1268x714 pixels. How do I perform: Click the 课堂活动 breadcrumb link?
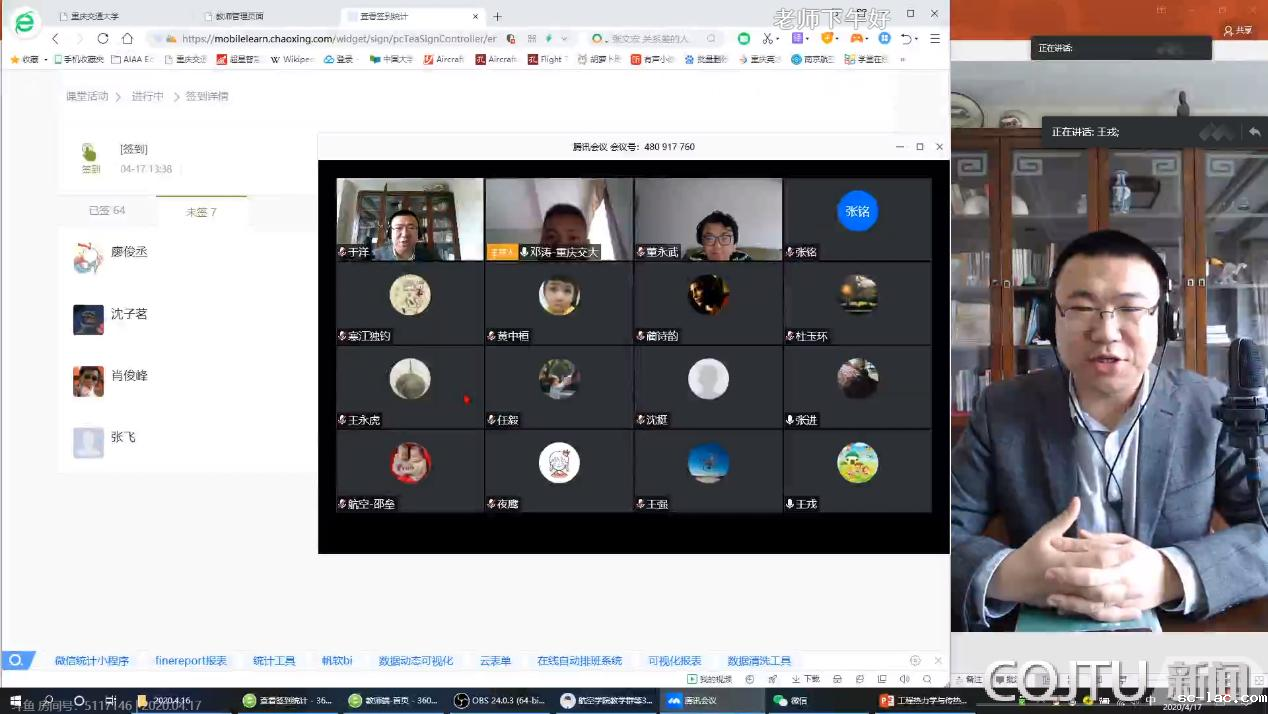[87, 96]
